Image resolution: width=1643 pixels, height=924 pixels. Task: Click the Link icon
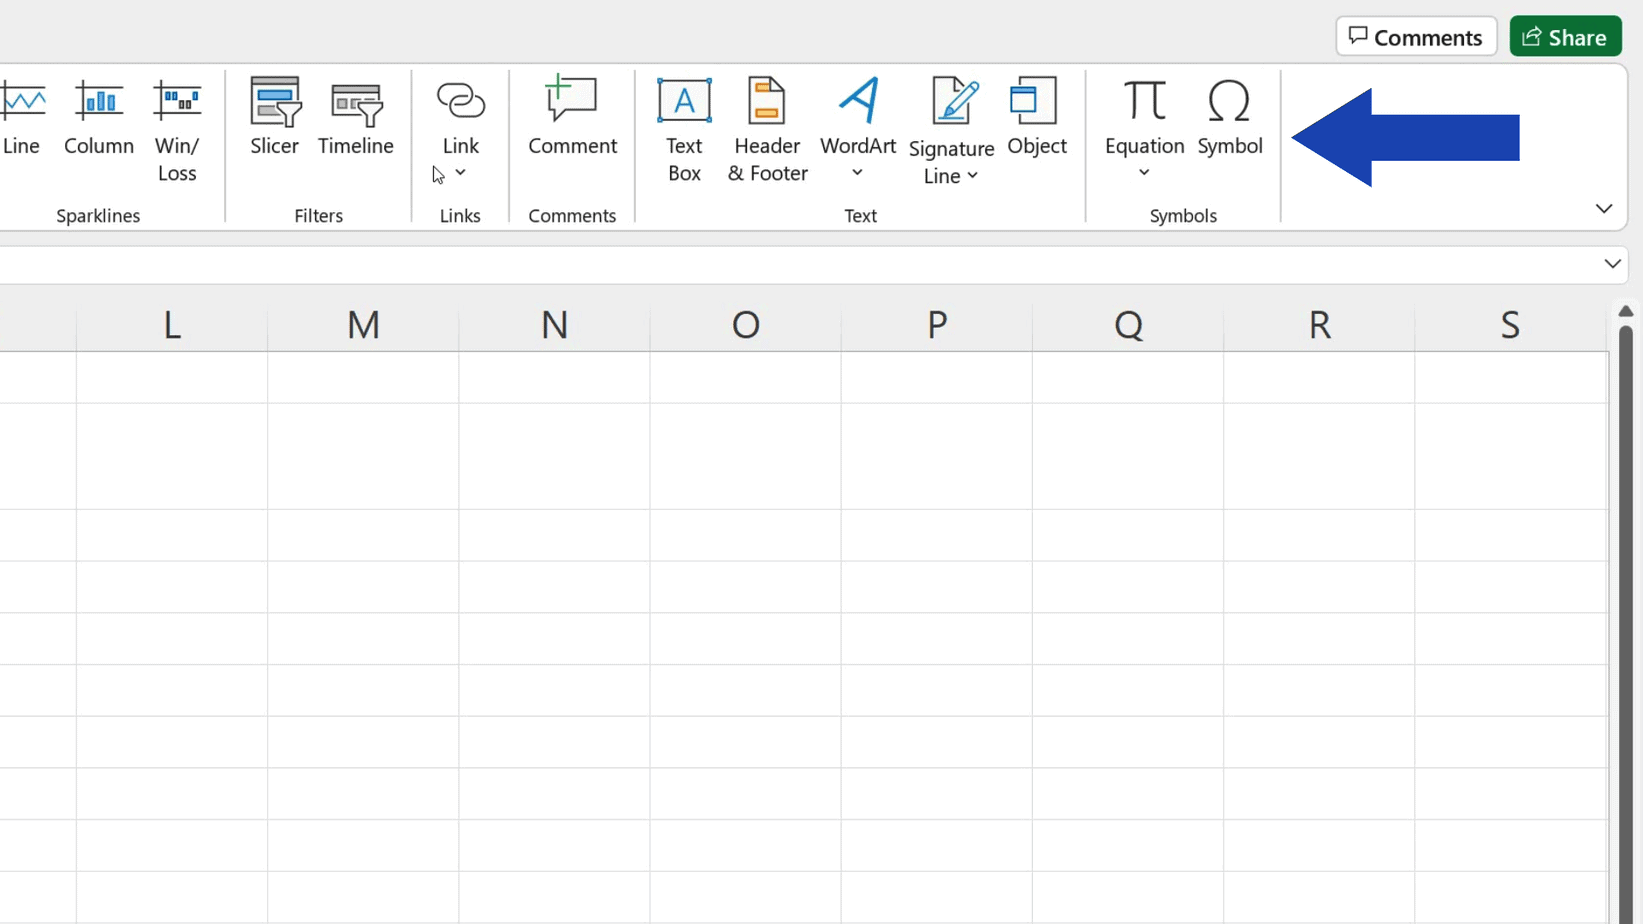pyautogui.click(x=460, y=102)
